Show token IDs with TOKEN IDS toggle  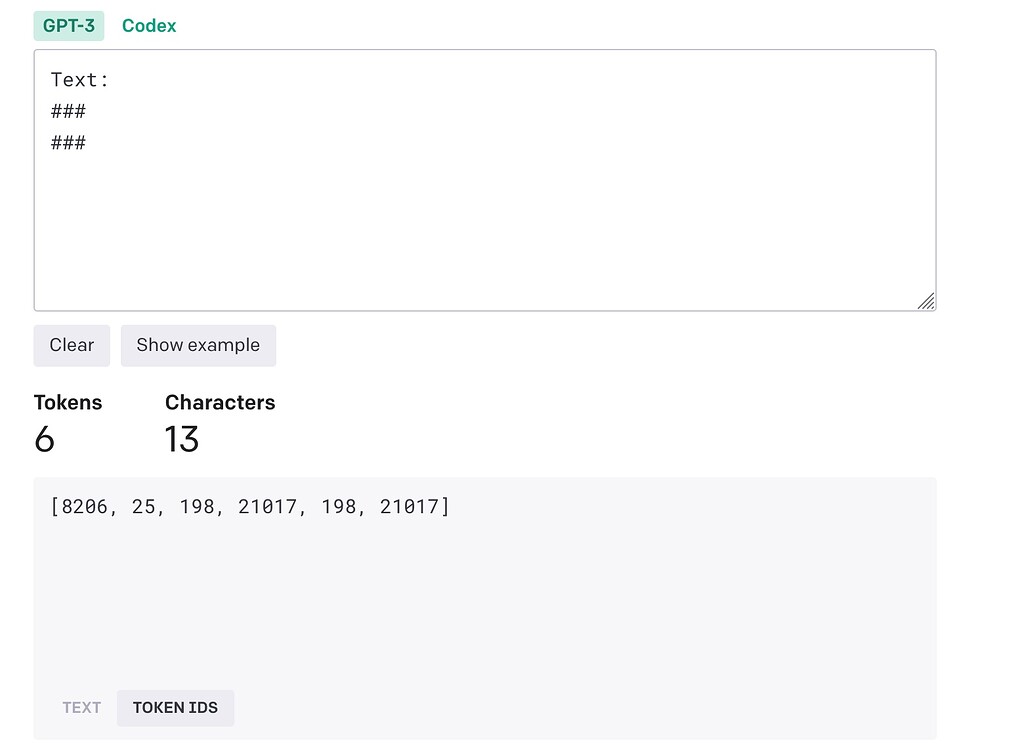(175, 707)
